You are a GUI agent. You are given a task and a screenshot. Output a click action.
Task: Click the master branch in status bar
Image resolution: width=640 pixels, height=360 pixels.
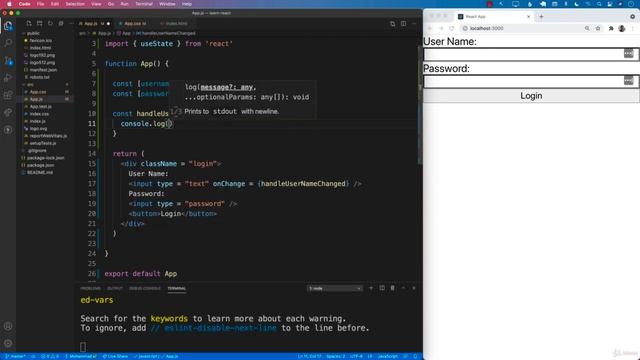click(16, 356)
